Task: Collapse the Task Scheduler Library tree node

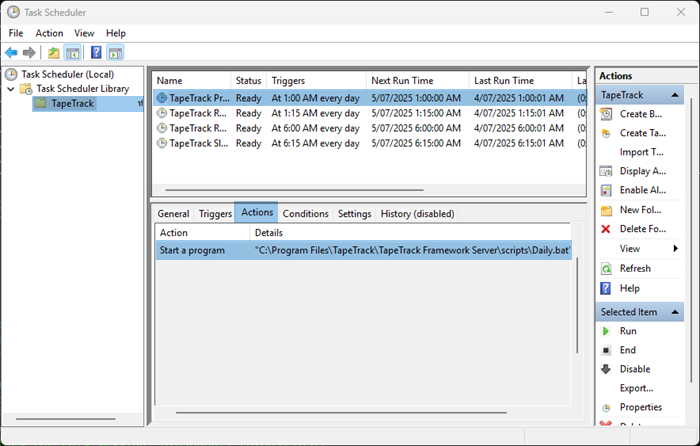Action: (x=10, y=89)
